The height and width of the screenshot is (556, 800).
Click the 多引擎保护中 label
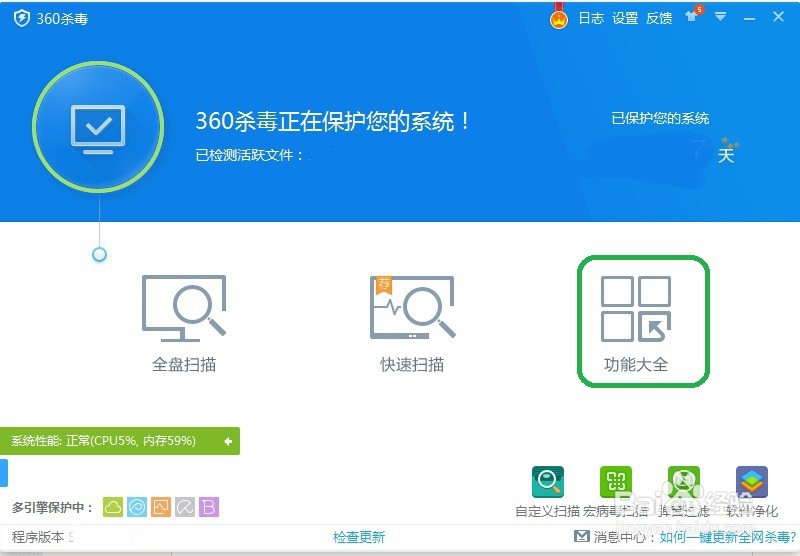pos(53,508)
